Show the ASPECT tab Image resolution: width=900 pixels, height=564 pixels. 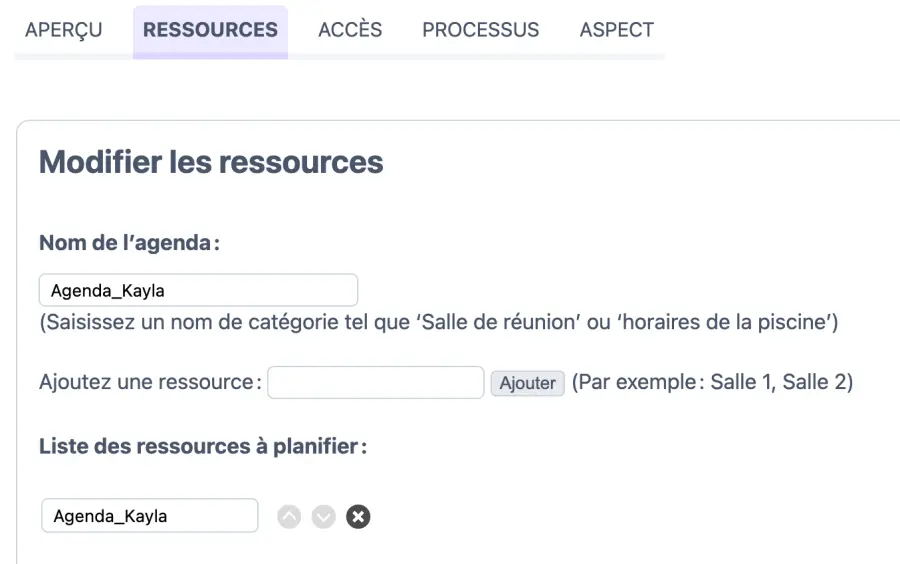616,30
